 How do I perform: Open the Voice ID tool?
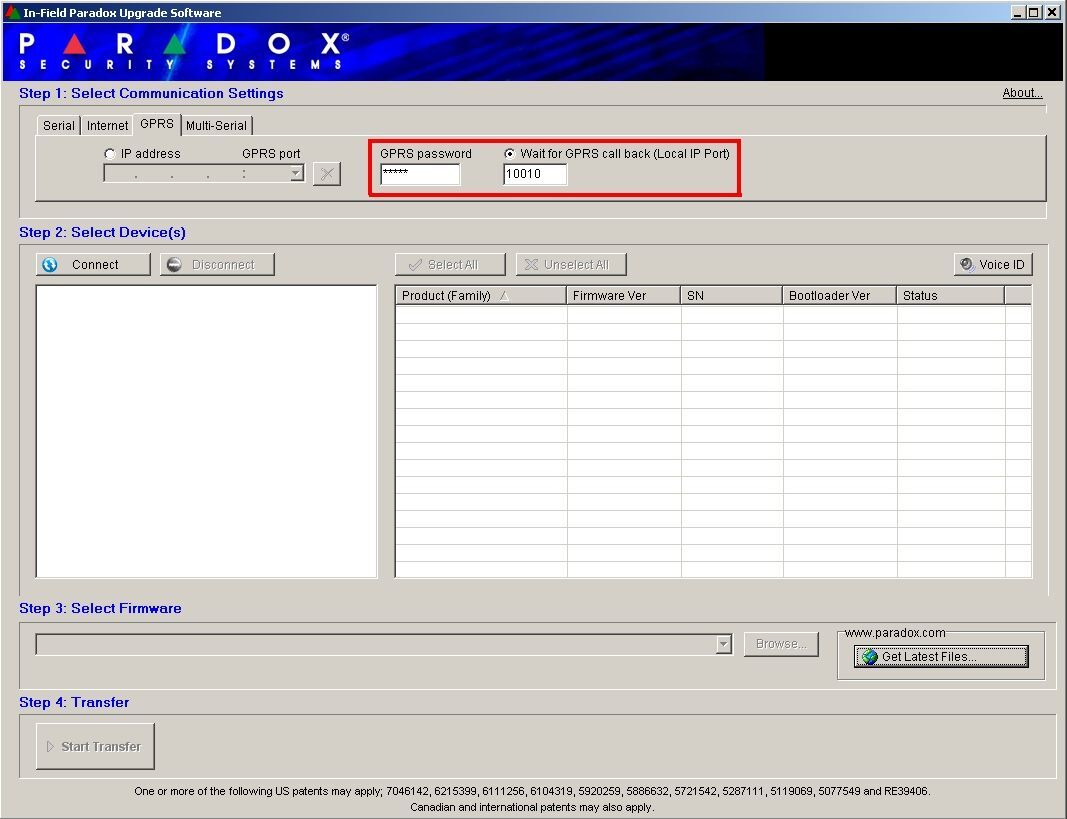(992, 265)
